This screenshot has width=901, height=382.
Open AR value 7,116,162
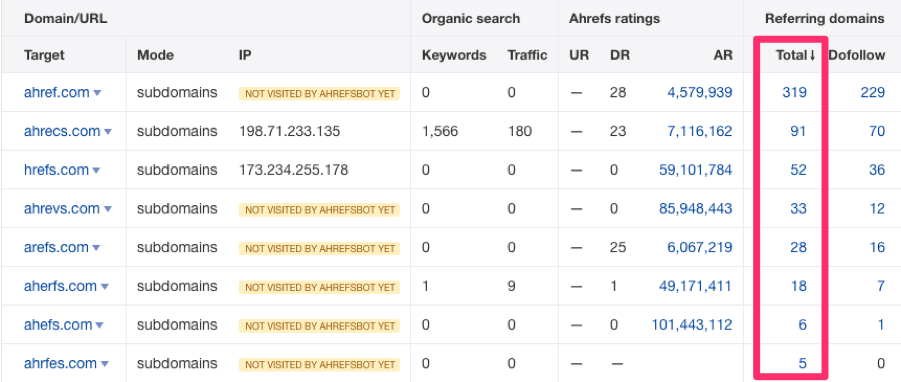[700, 131]
